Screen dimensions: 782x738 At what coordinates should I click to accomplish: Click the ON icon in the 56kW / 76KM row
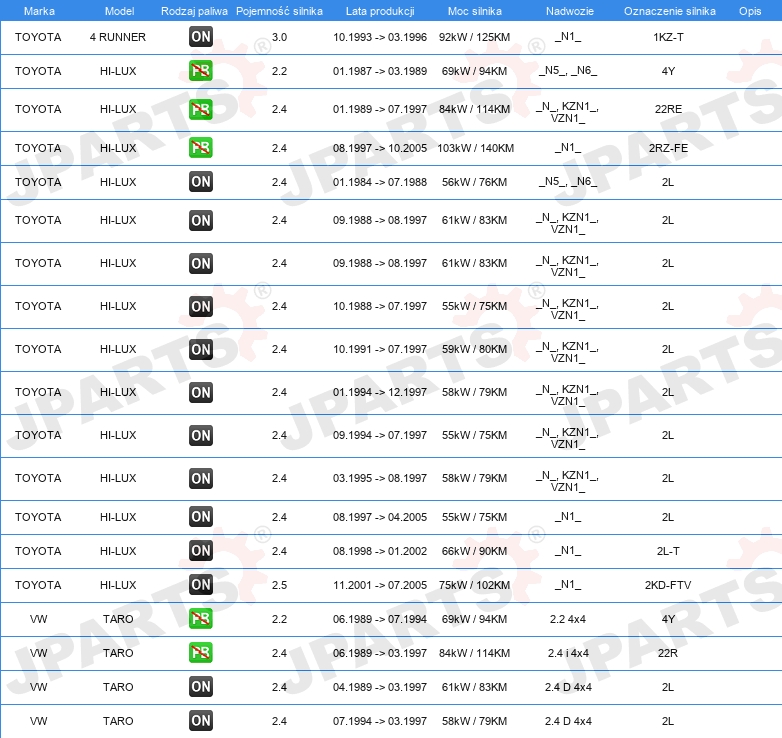coord(201,182)
